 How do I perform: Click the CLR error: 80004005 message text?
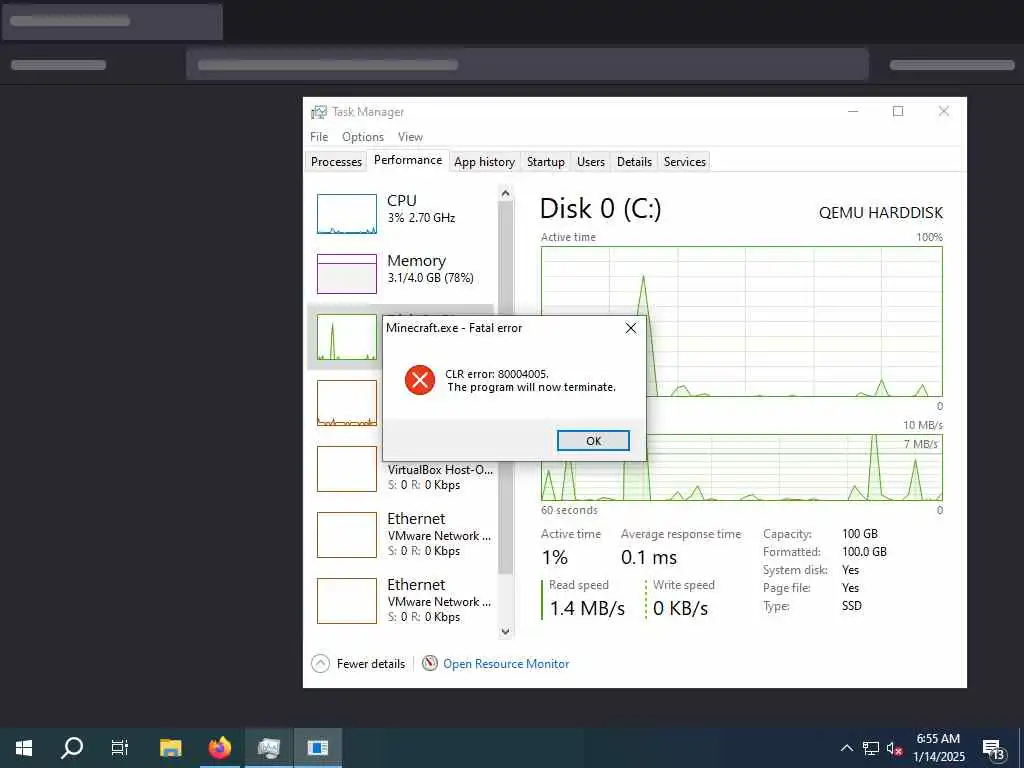pyautogui.click(x=497, y=374)
